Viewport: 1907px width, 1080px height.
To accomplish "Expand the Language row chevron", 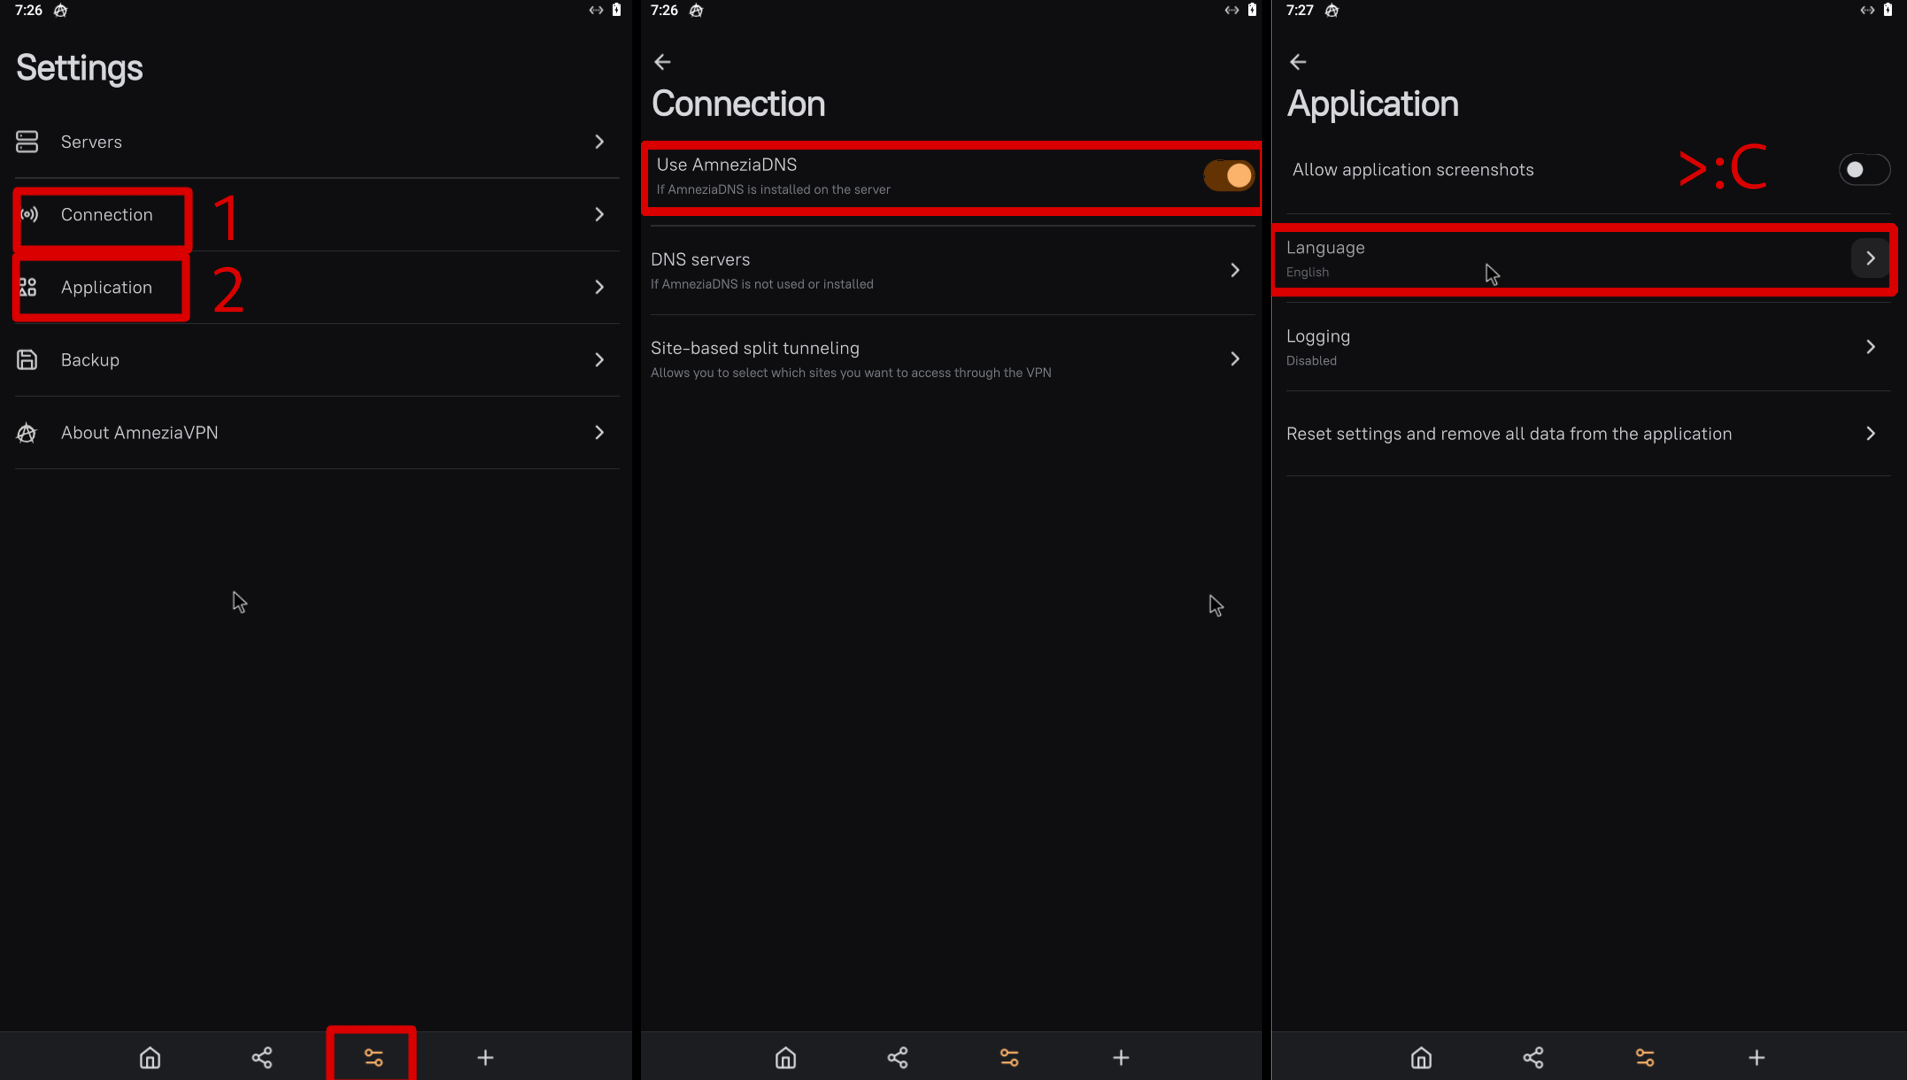I will pyautogui.click(x=1870, y=258).
